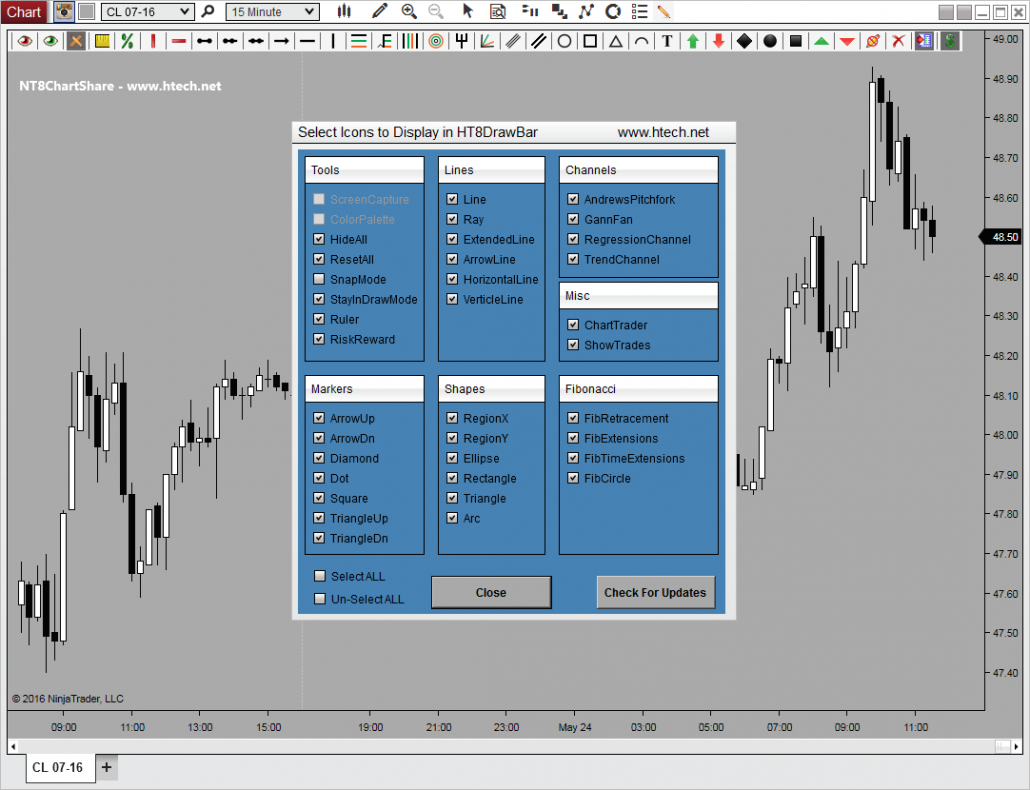Select the CL 07-16 chart tab
1030x790 pixels.
point(58,767)
